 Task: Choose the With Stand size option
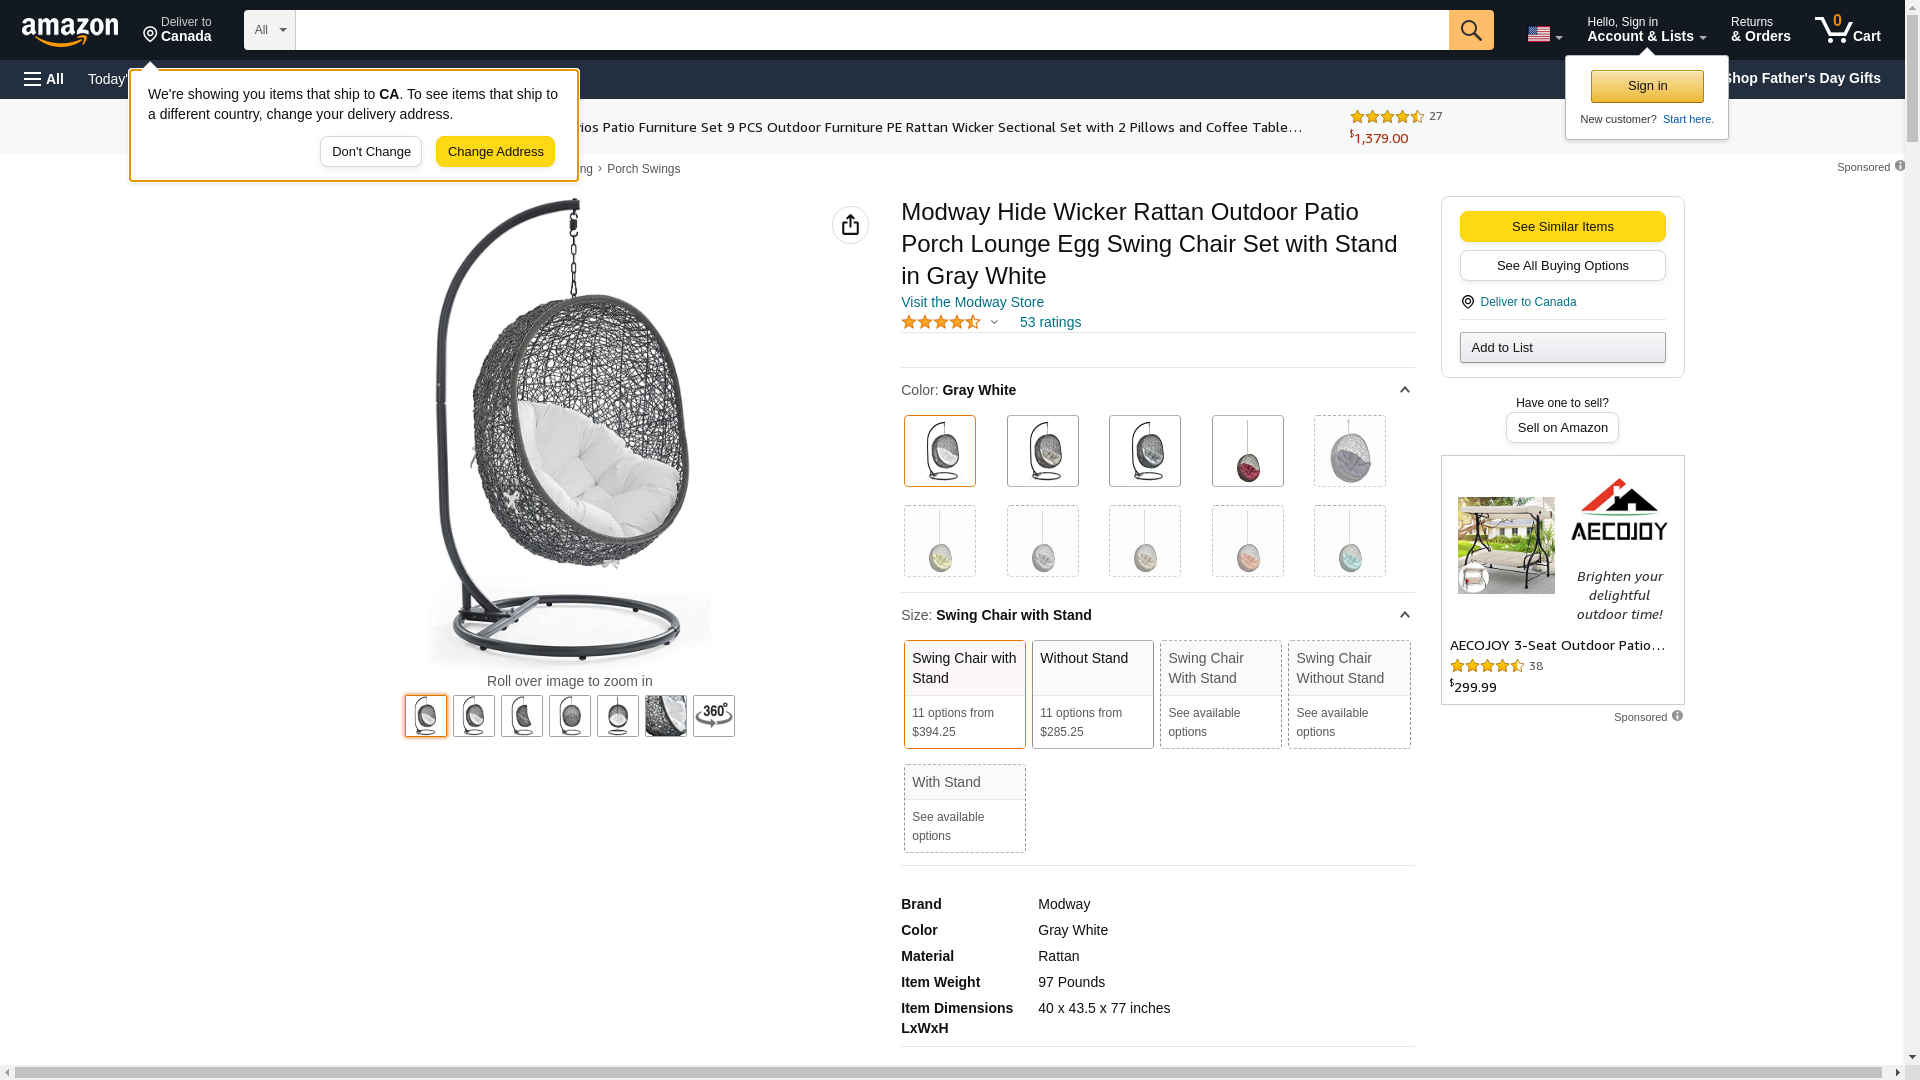[x=964, y=808]
